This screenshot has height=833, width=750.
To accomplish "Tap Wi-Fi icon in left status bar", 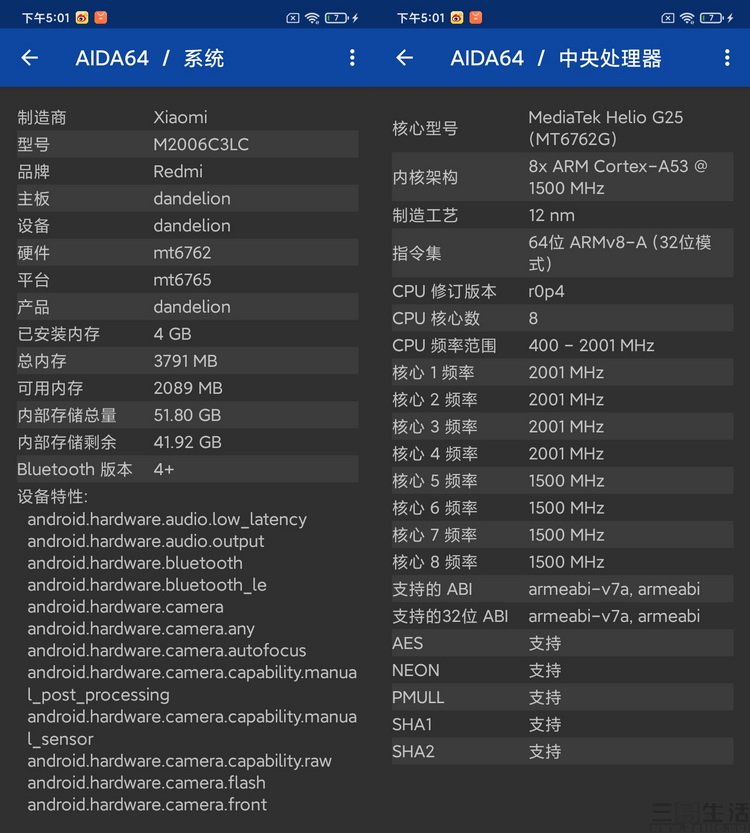I will pos(312,18).
